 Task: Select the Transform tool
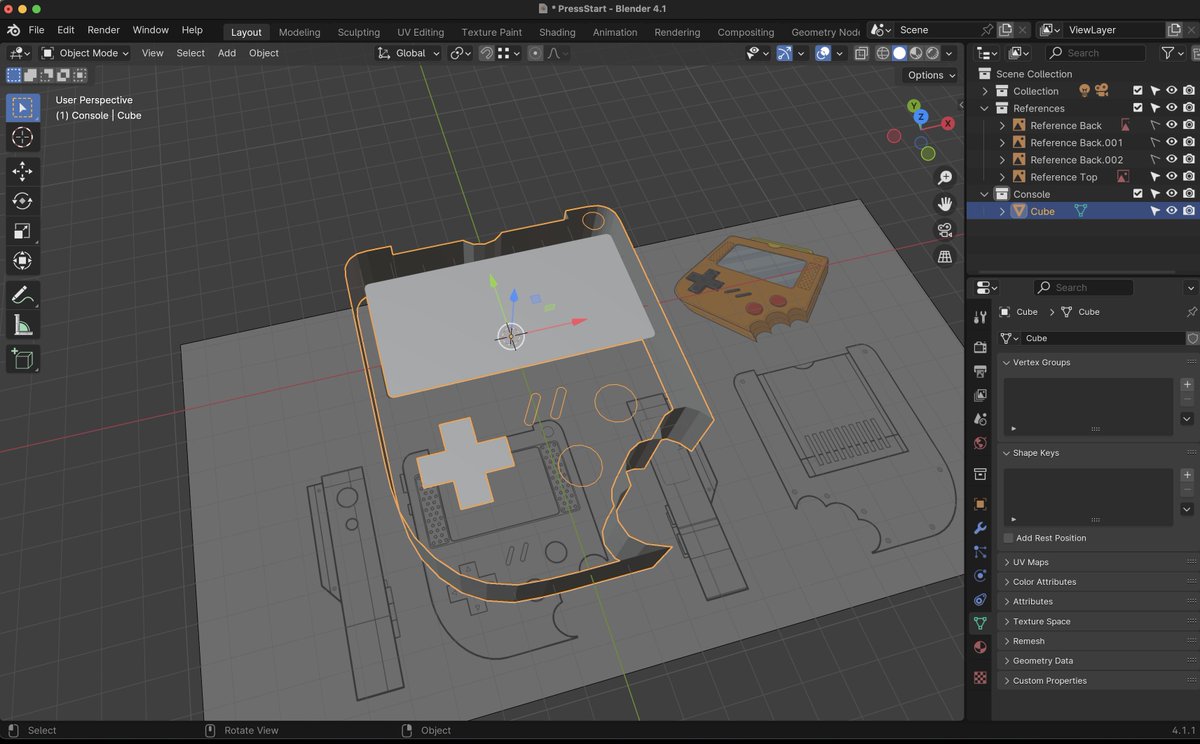point(22,261)
